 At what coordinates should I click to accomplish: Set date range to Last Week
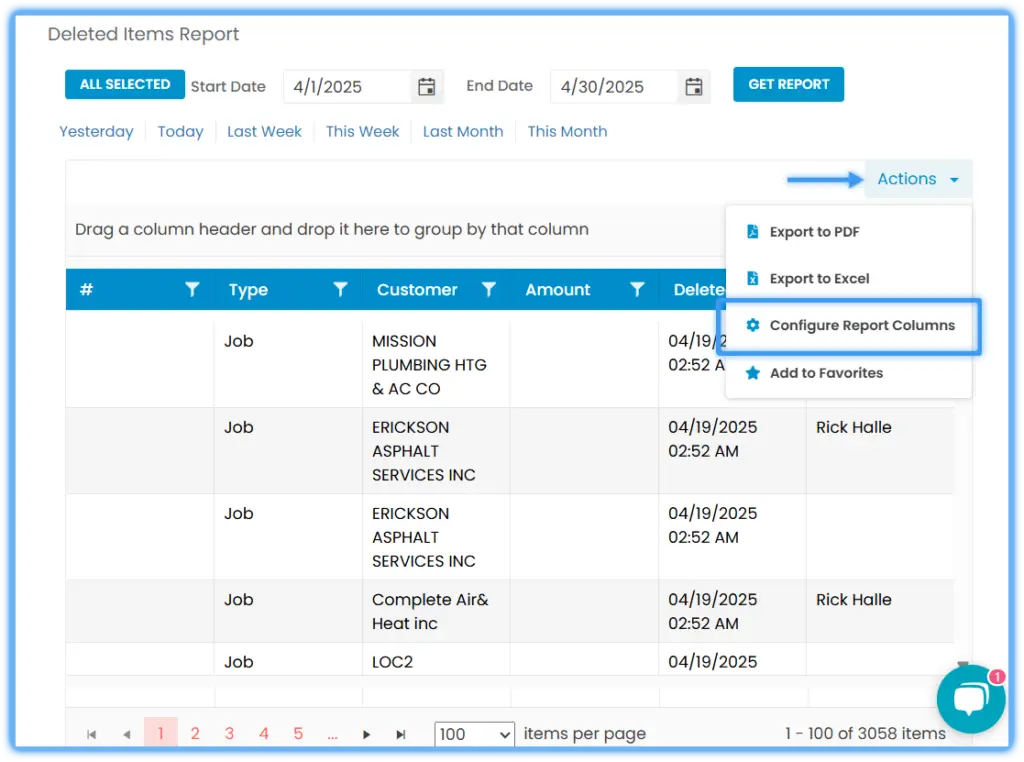[264, 131]
